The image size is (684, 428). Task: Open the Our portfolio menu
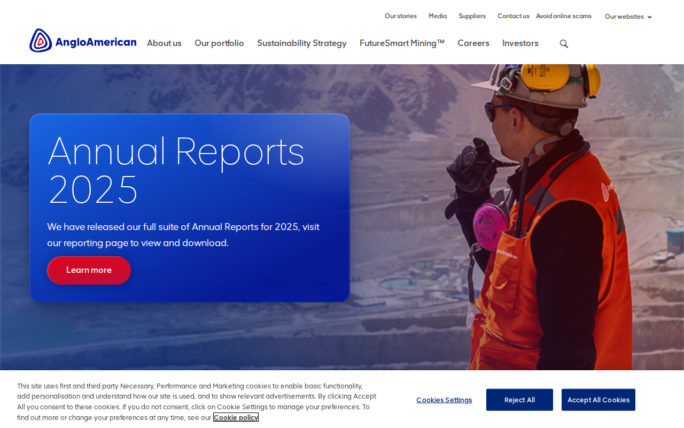[219, 43]
